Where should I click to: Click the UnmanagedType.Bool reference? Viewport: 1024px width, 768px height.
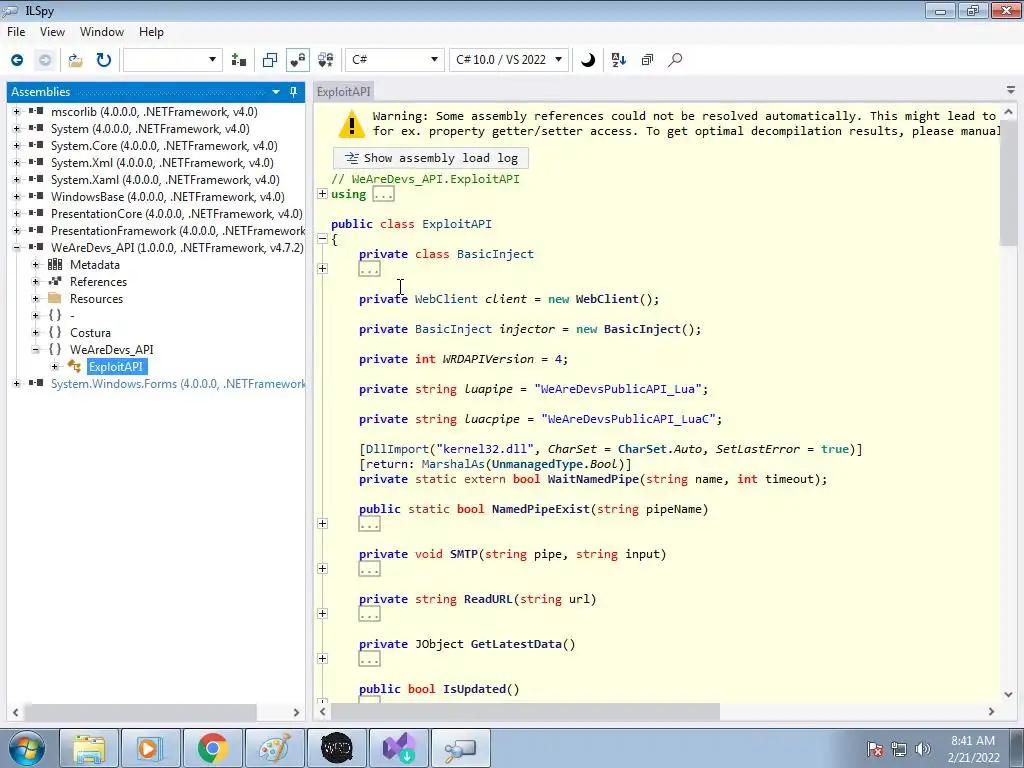coord(555,464)
